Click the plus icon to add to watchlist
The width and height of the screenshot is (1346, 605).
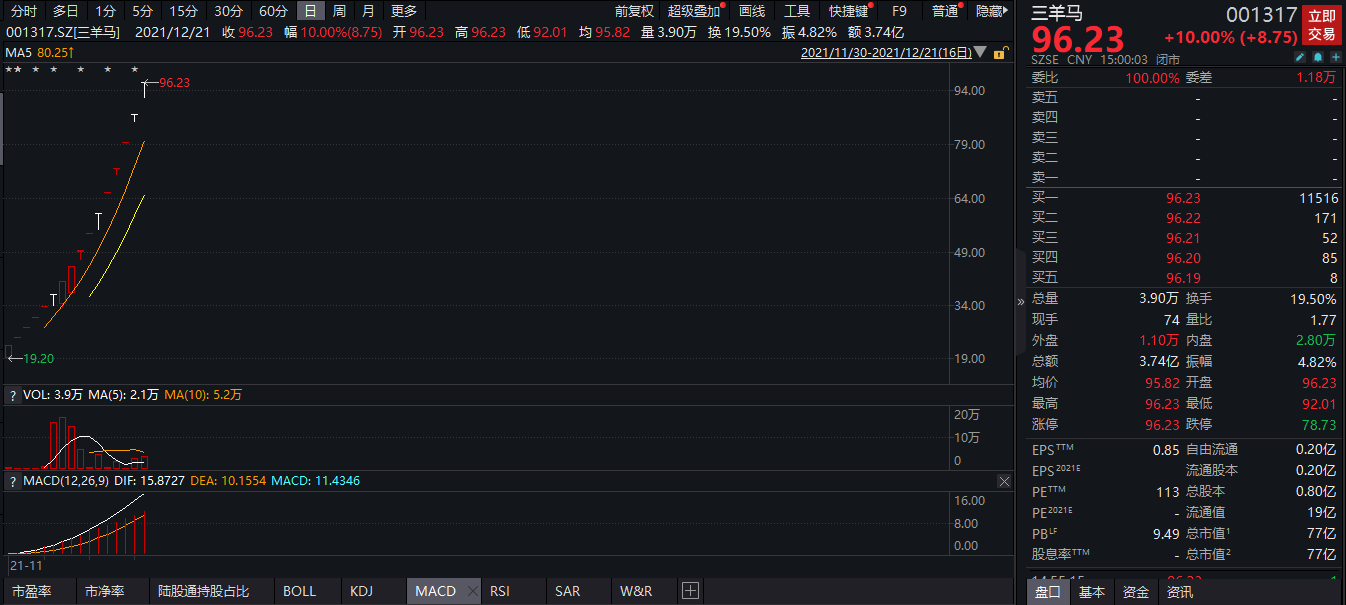tap(1335, 58)
